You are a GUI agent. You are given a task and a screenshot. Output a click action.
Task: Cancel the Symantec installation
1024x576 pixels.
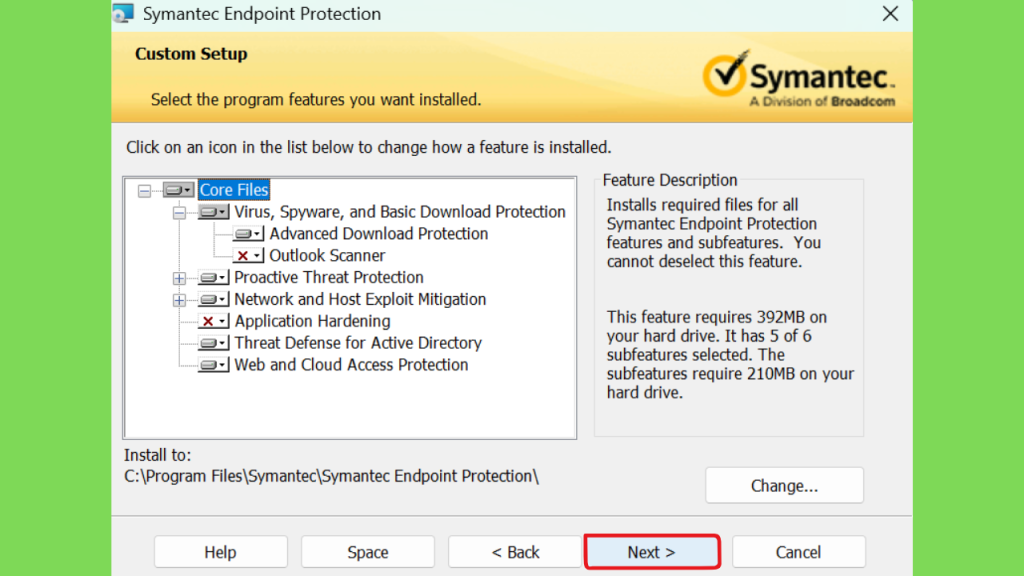[x=799, y=552]
